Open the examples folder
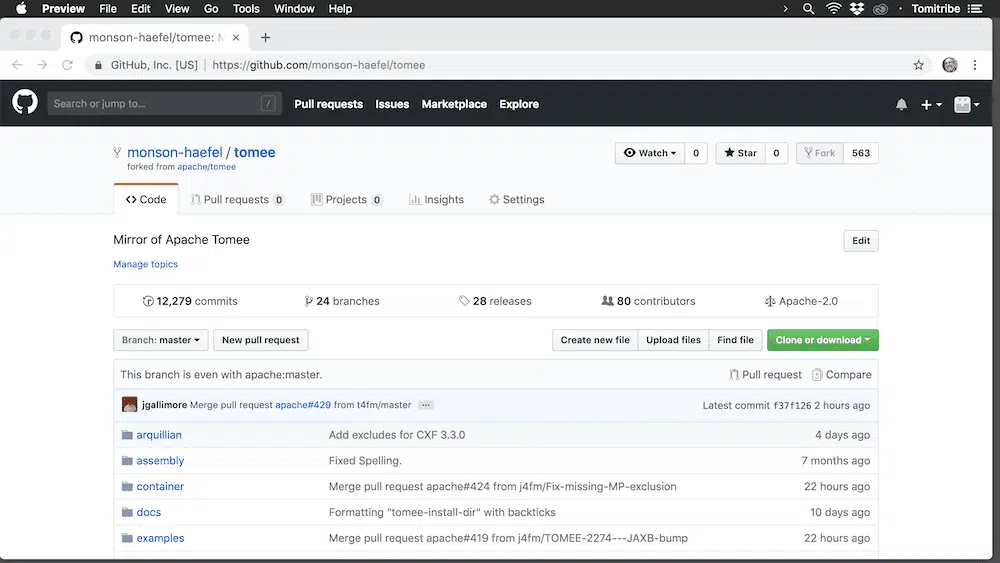This screenshot has width=1000, height=563. pos(160,538)
